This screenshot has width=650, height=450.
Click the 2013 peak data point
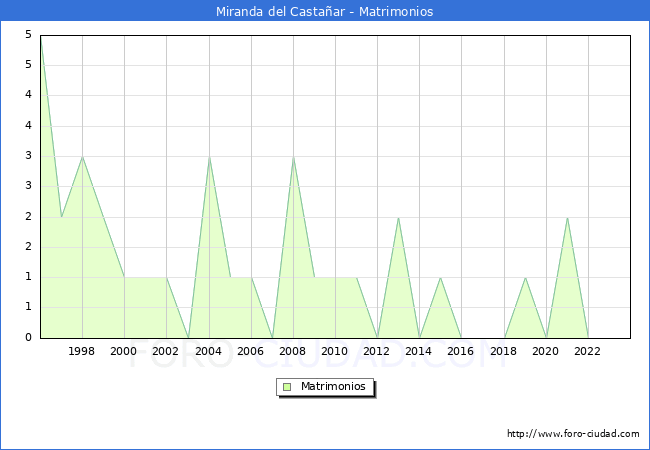[398, 217]
